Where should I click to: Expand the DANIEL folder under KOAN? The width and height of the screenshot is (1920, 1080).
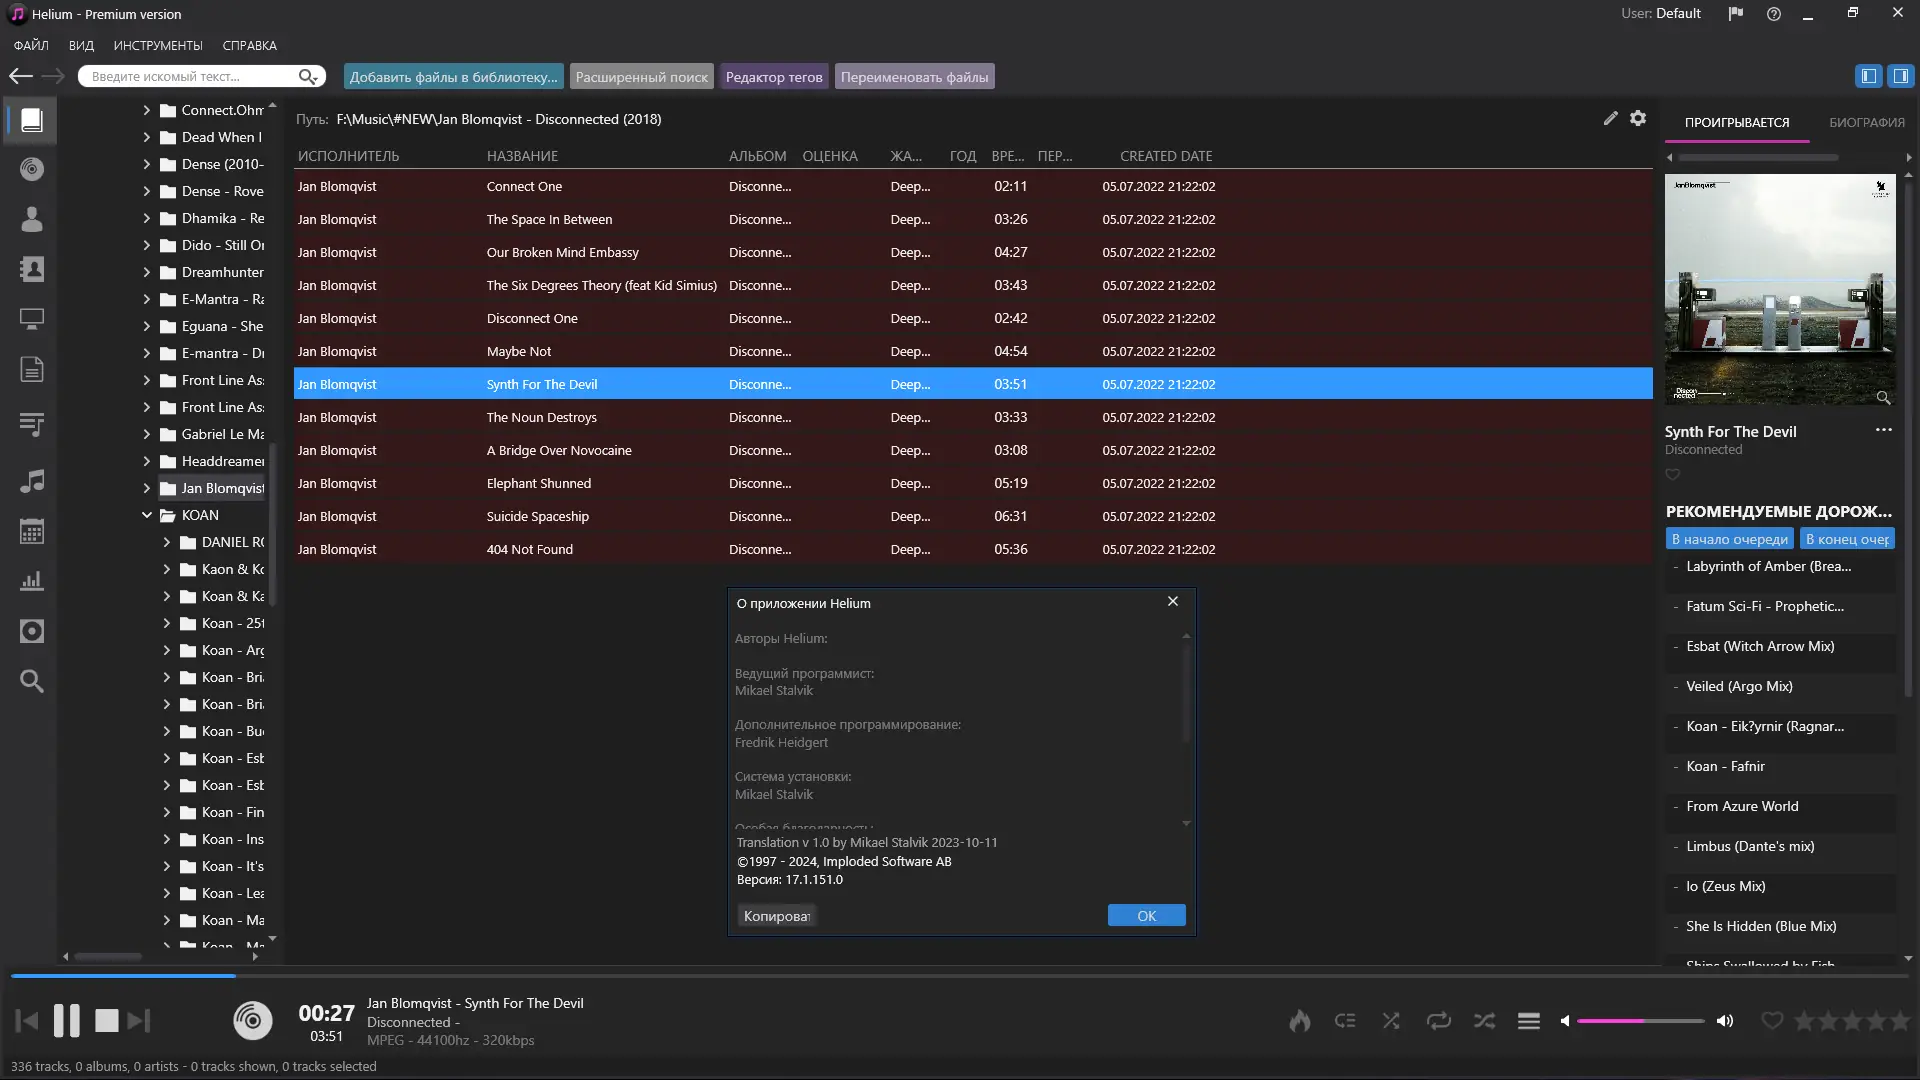pos(167,542)
